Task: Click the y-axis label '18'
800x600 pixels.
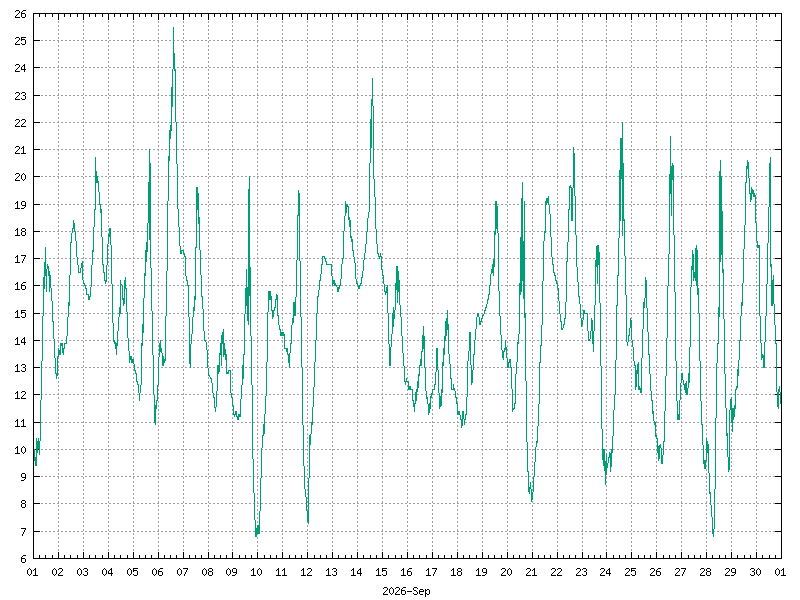Action: point(20,232)
